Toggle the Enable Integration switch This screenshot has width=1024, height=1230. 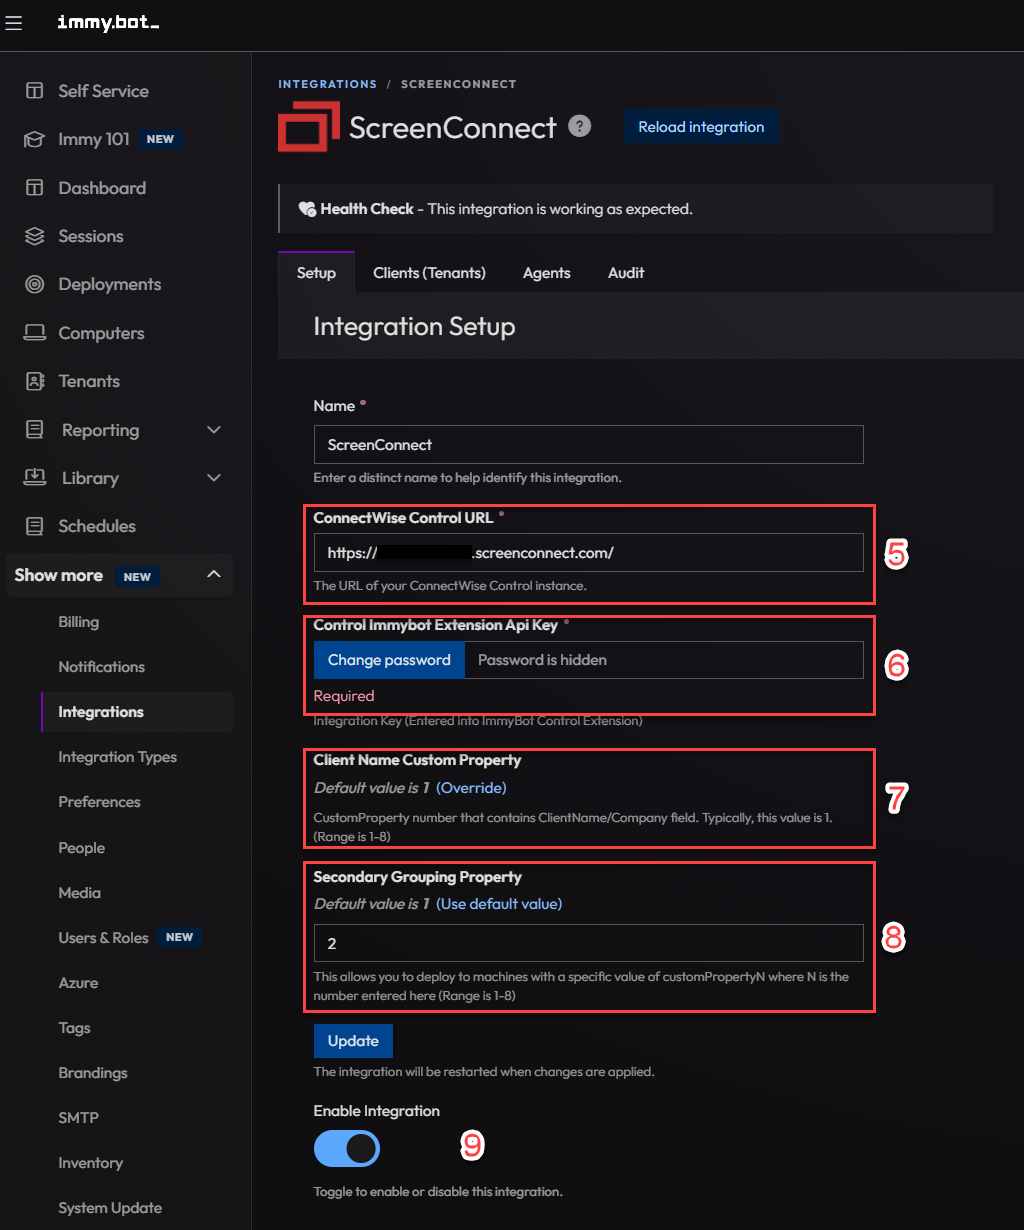point(347,1149)
